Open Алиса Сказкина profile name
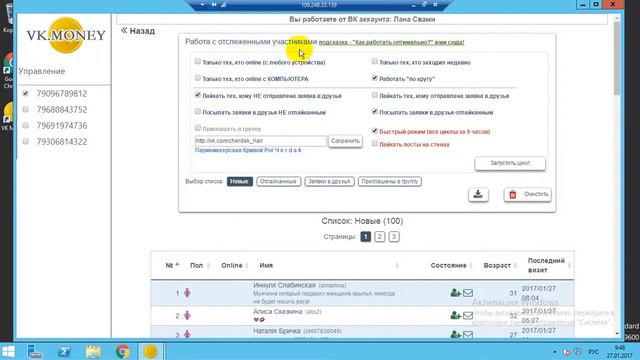 click(278, 311)
